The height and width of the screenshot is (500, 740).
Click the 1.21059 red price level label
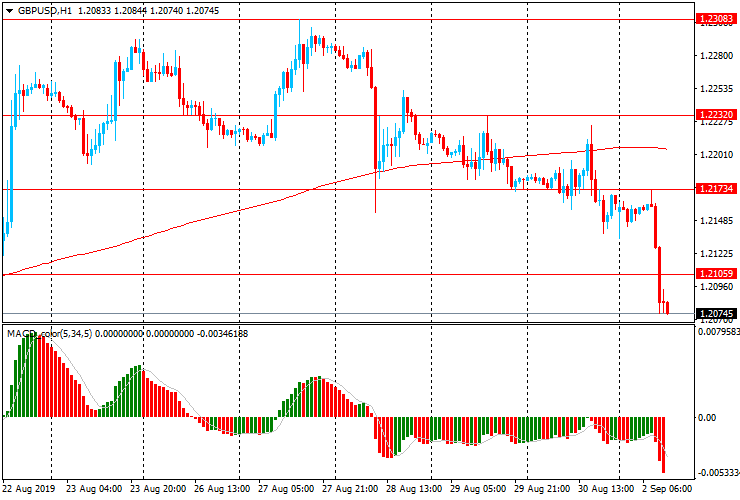[x=716, y=274]
